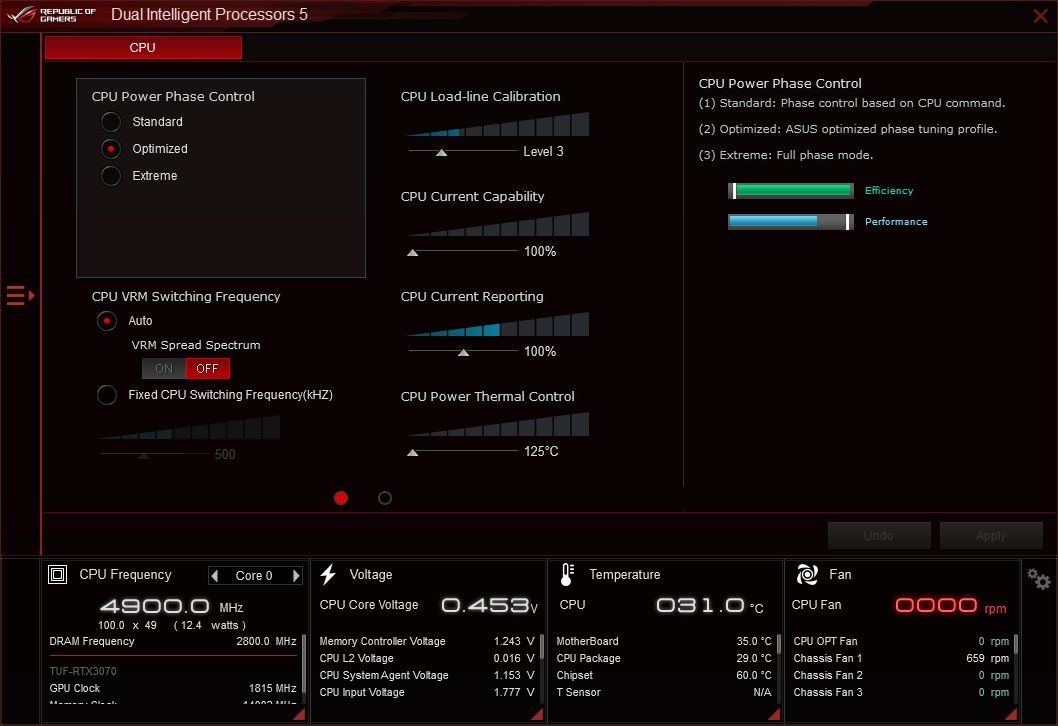Go to second page dot indicator

(385, 498)
